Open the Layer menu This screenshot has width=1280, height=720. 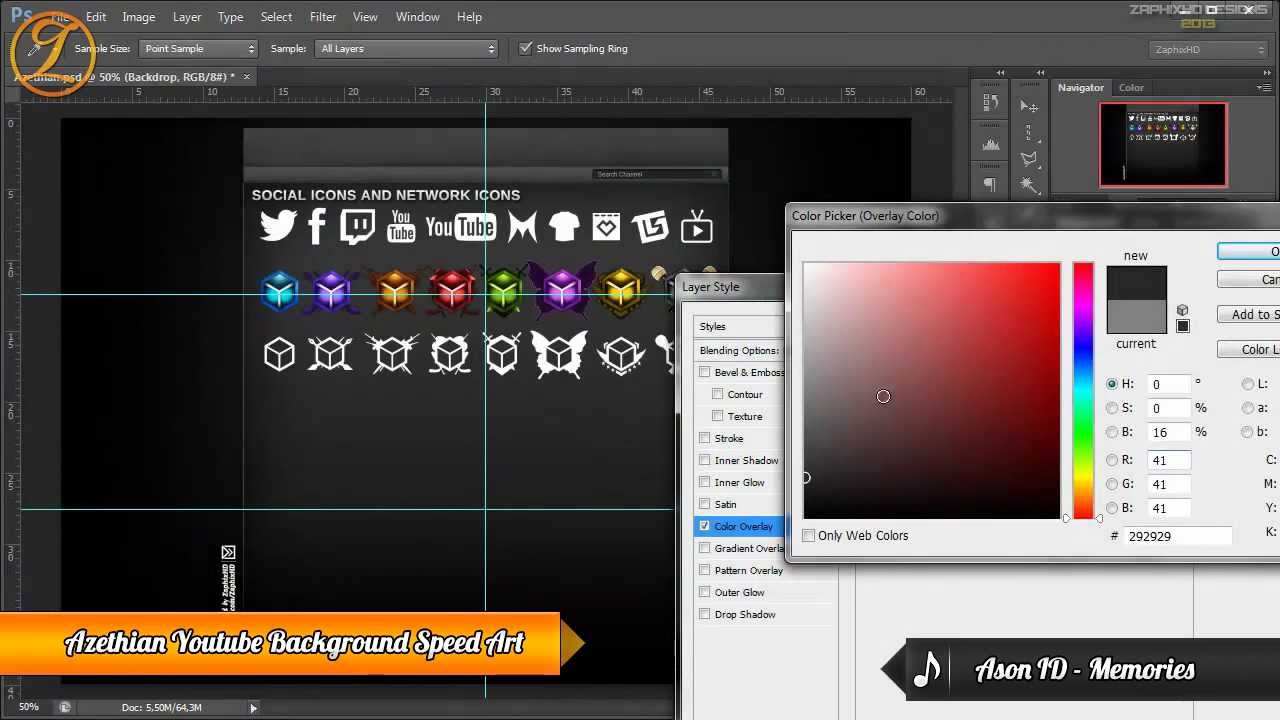[187, 17]
